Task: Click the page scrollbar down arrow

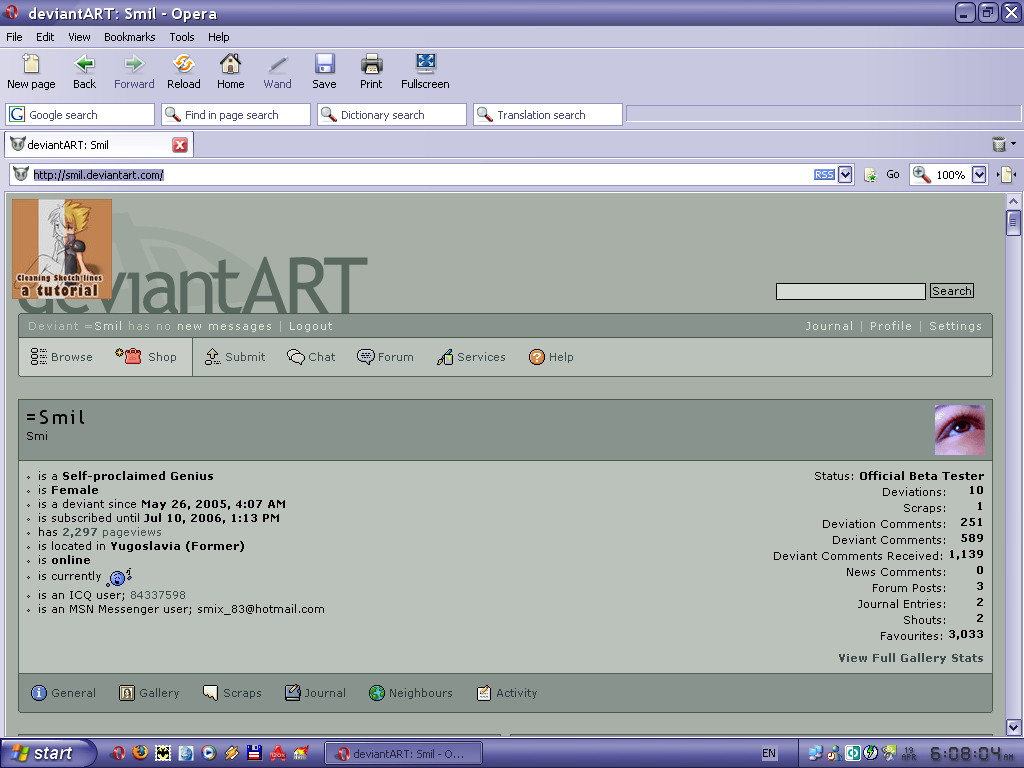Action: [x=1013, y=727]
